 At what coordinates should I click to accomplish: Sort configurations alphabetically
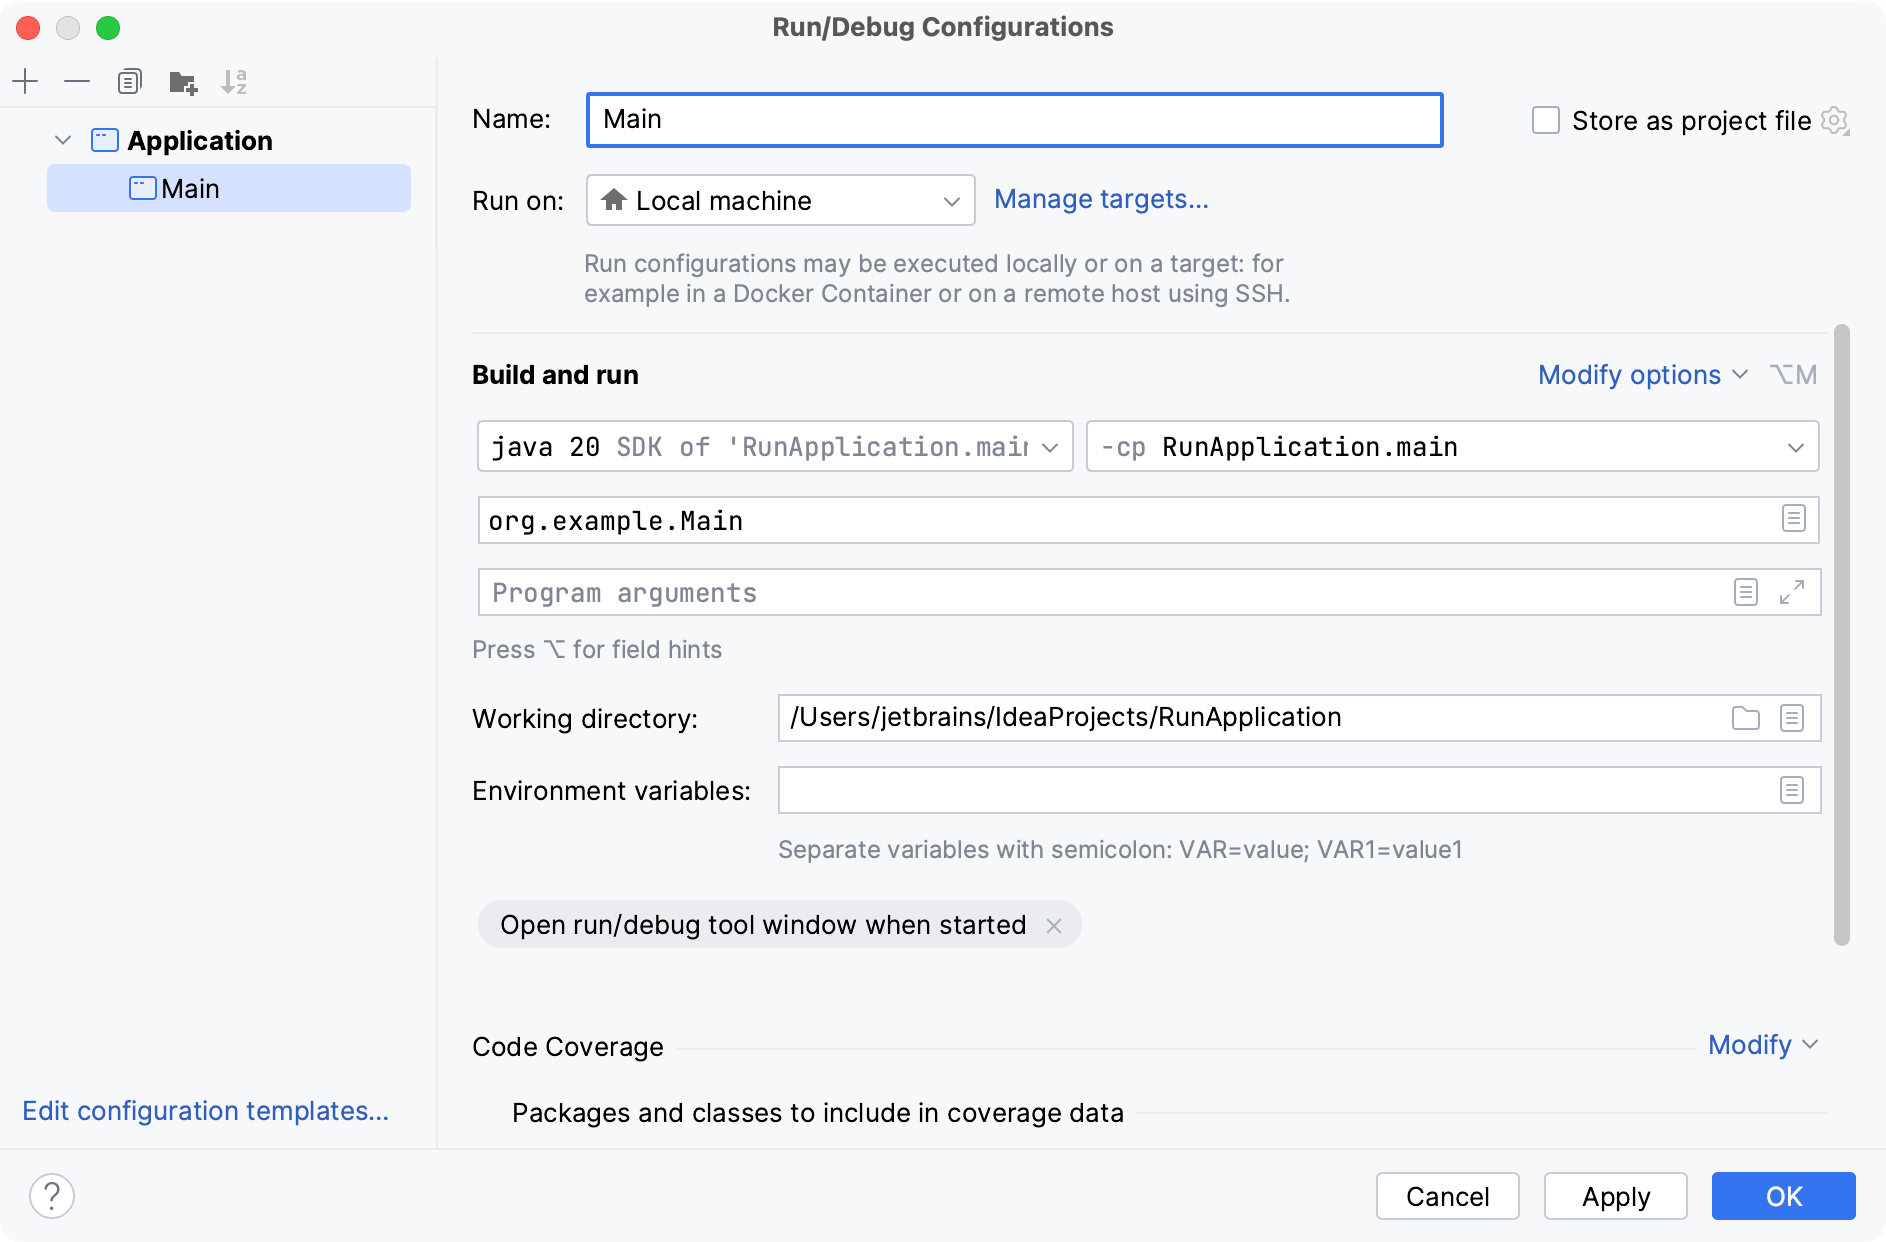click(234, 81)
